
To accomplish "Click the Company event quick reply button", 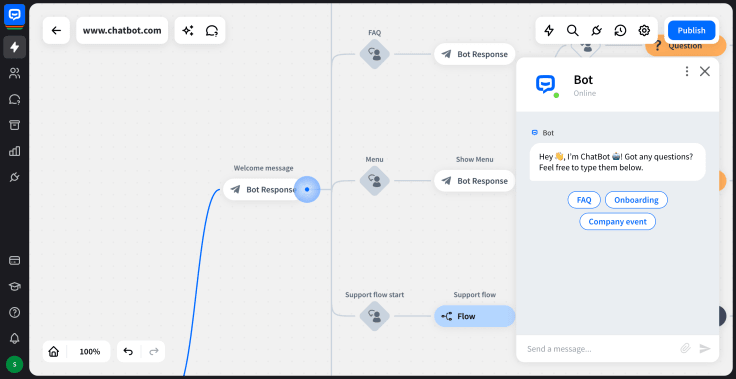I will coord(617,221).
